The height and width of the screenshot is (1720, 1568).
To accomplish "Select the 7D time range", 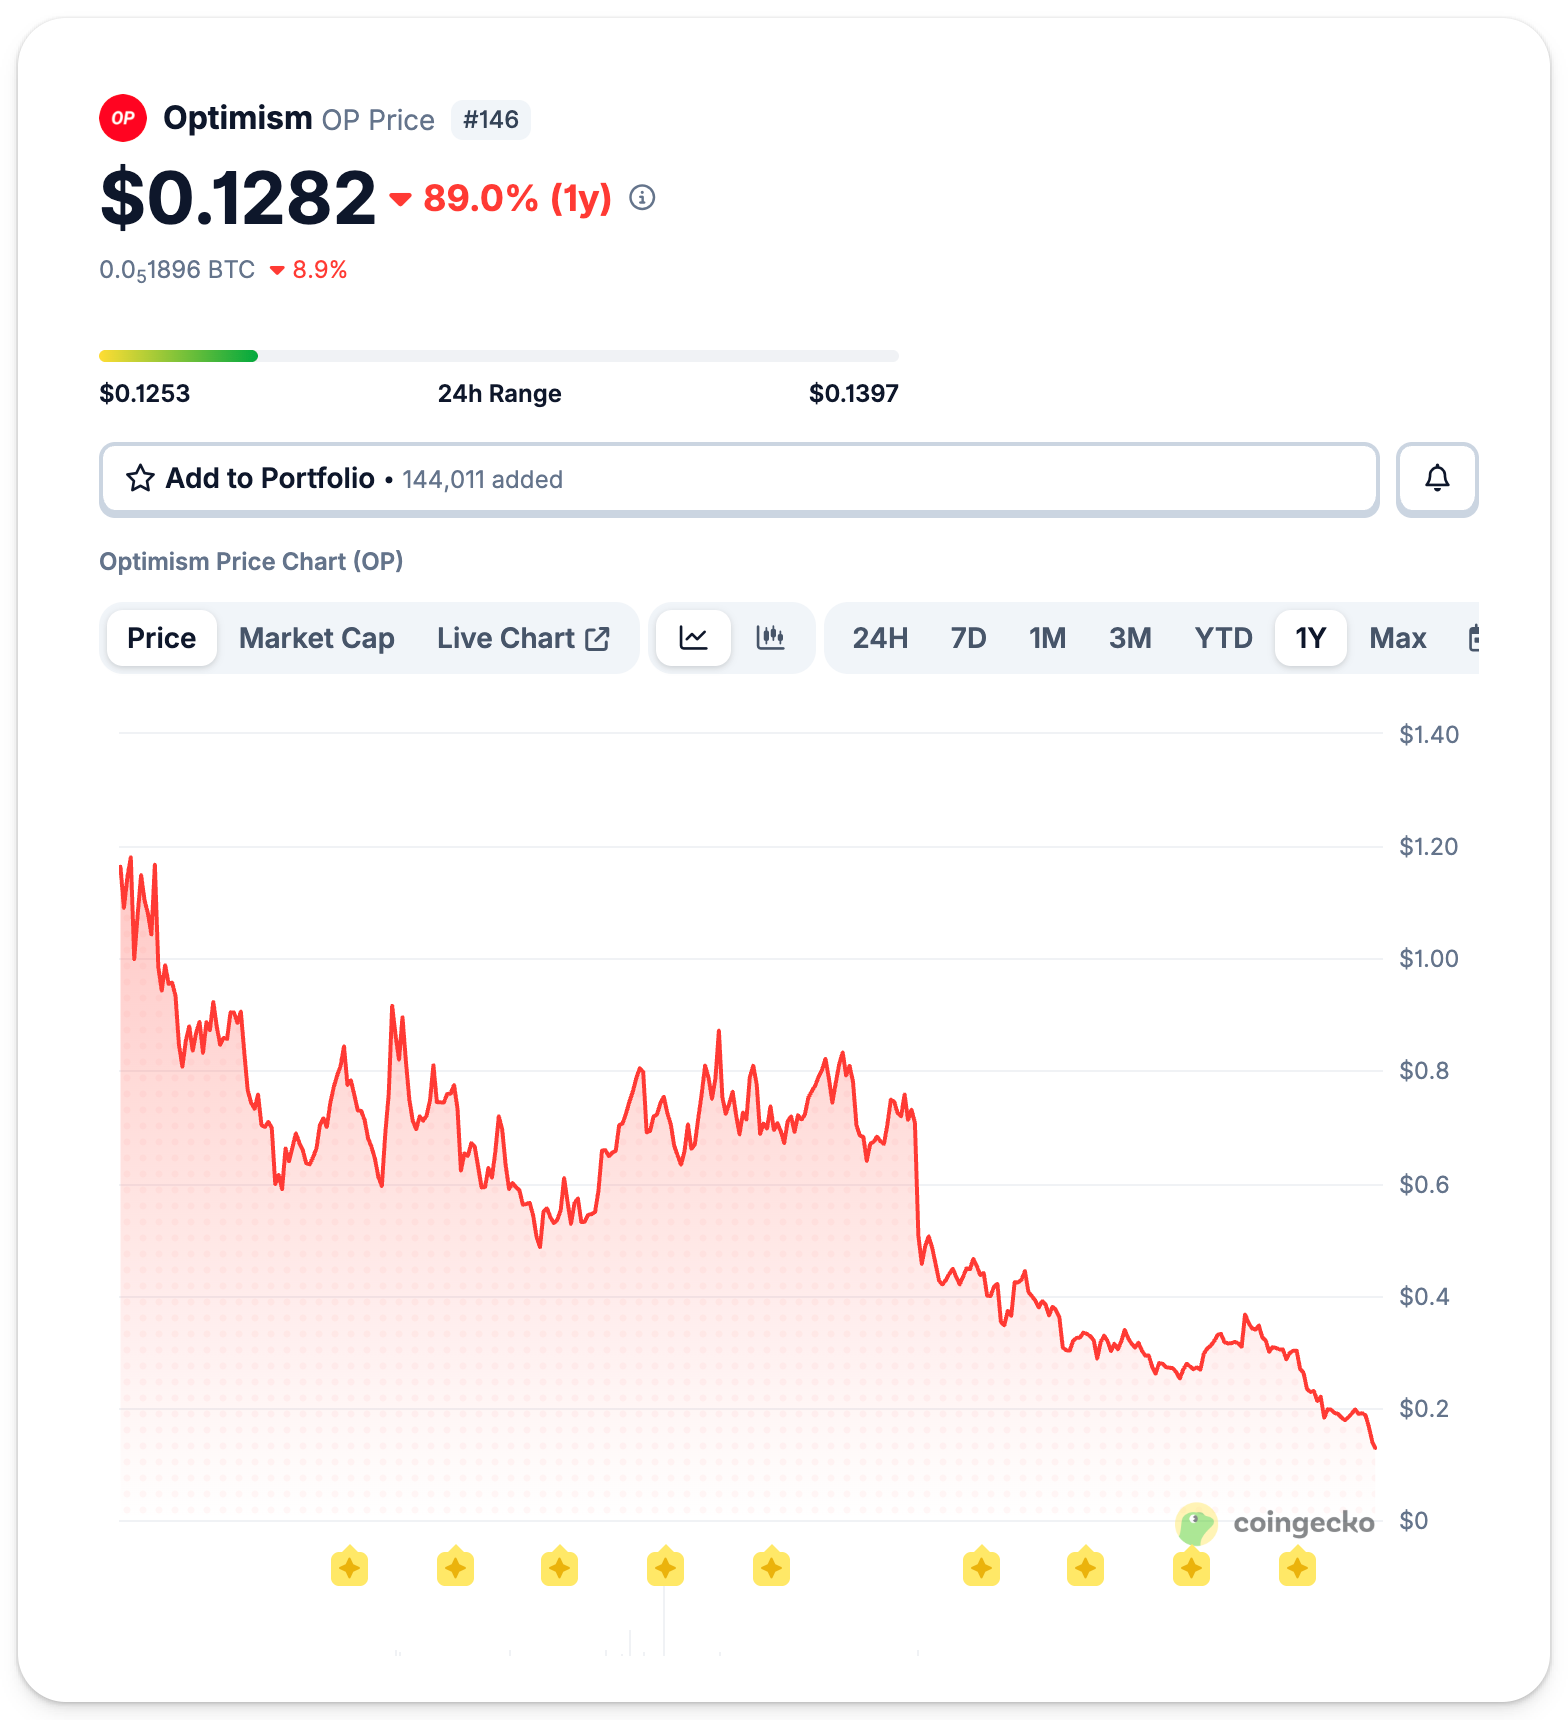I will [968, 638].
